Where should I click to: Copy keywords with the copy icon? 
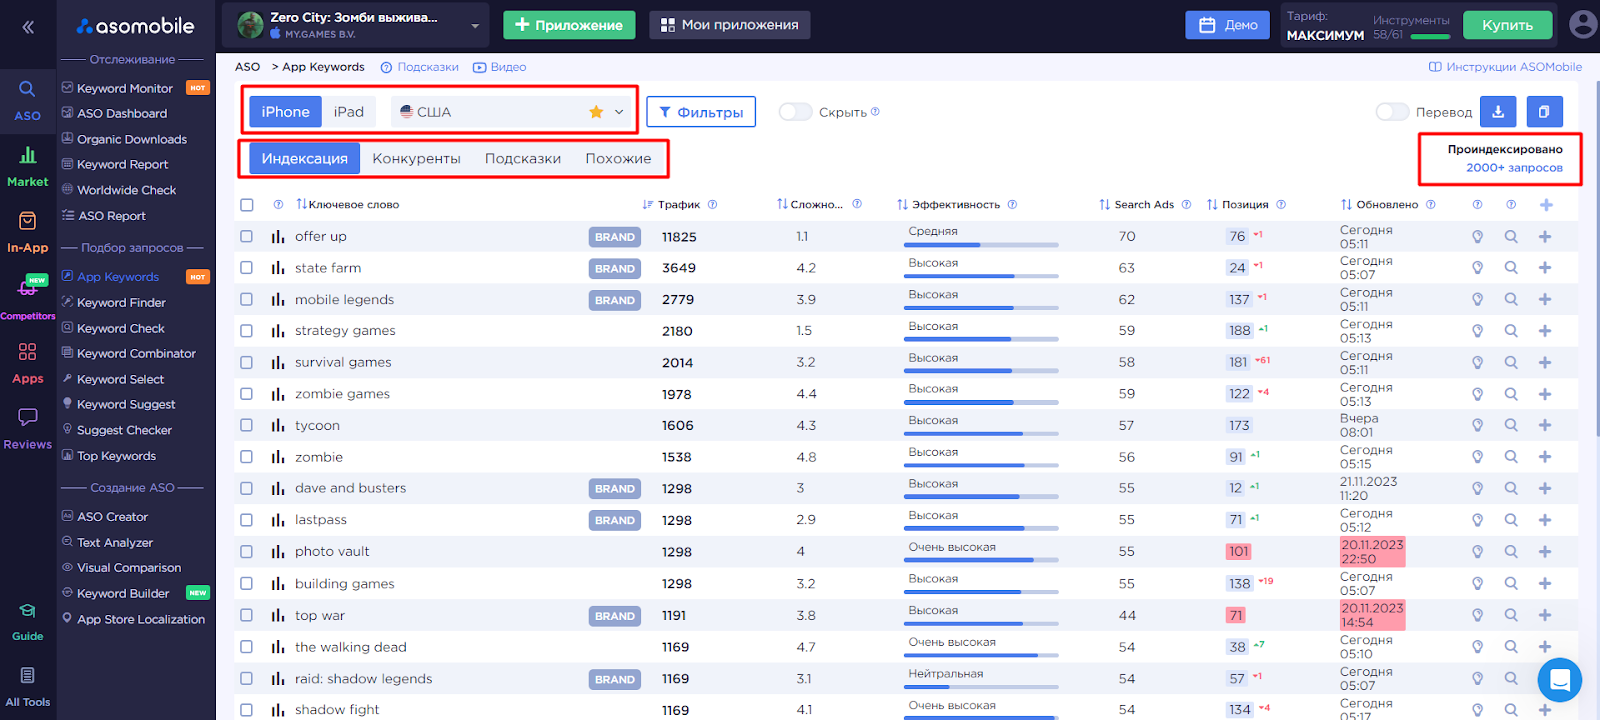coord(1544,112)
